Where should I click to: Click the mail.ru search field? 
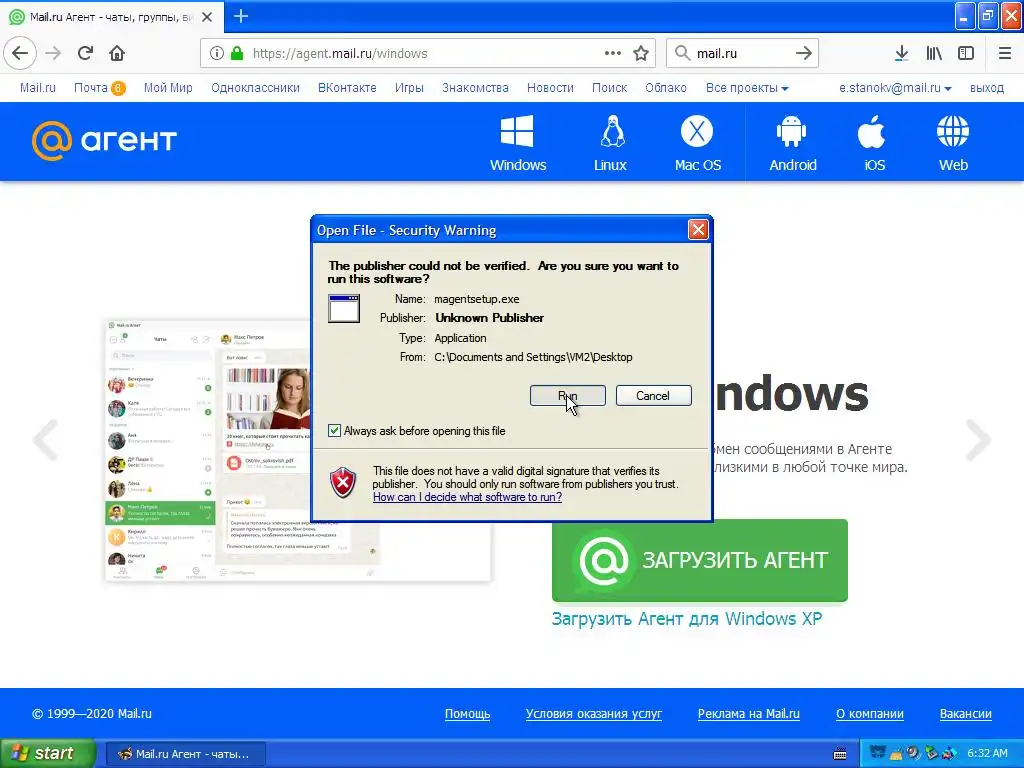point(743,54)
